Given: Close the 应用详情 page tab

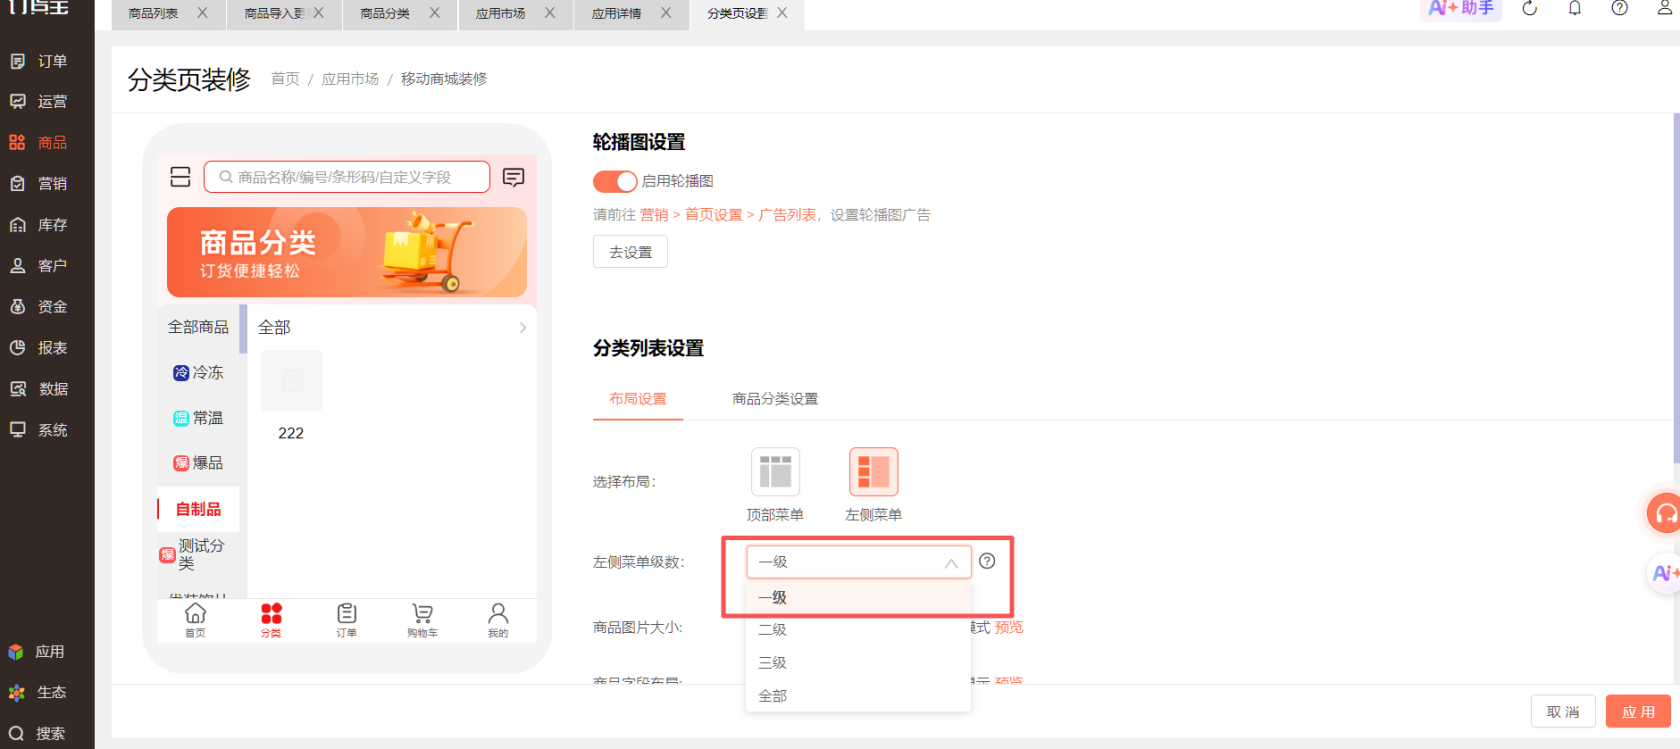Looking at the screenshot, I should point(666,13).
